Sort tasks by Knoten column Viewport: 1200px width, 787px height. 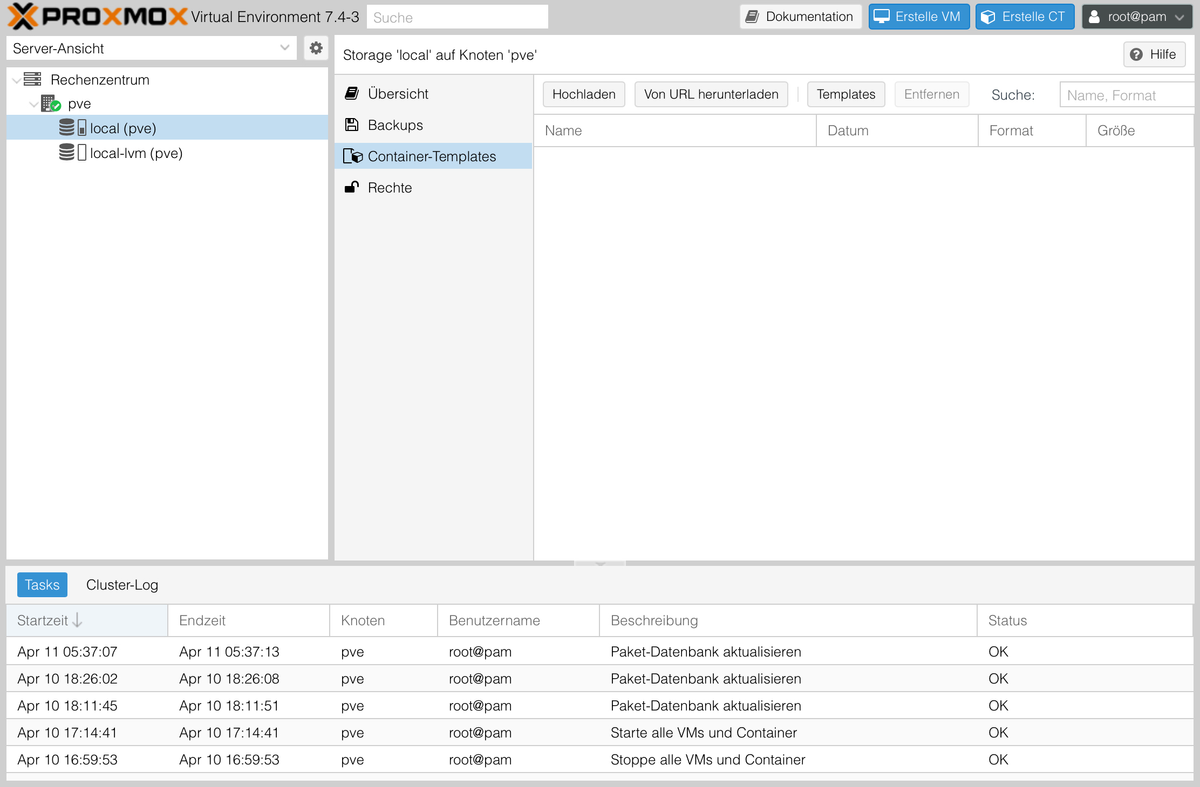pos(383,620)
